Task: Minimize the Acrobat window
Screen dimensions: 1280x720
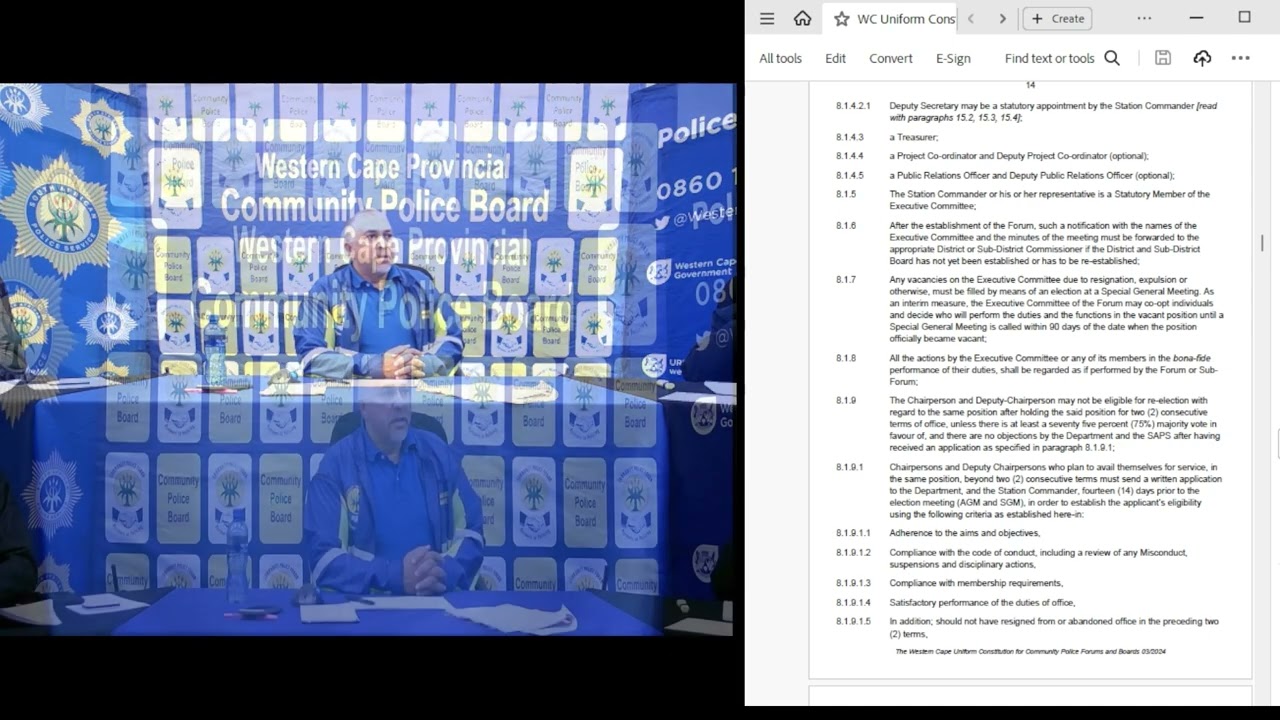Action: pyautogui.click(x=1196, y=18)
